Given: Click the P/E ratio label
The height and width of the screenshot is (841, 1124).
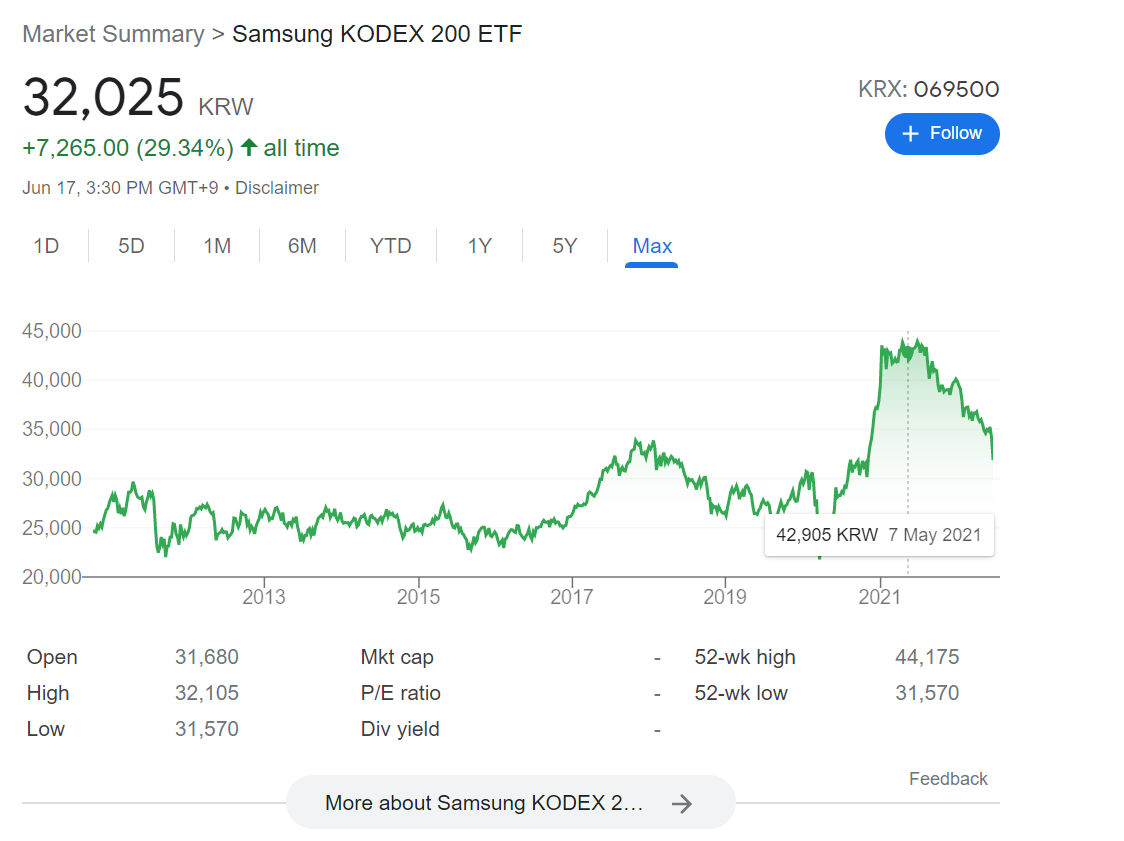Looking at the screenshot, I should (x=401, y=693).
